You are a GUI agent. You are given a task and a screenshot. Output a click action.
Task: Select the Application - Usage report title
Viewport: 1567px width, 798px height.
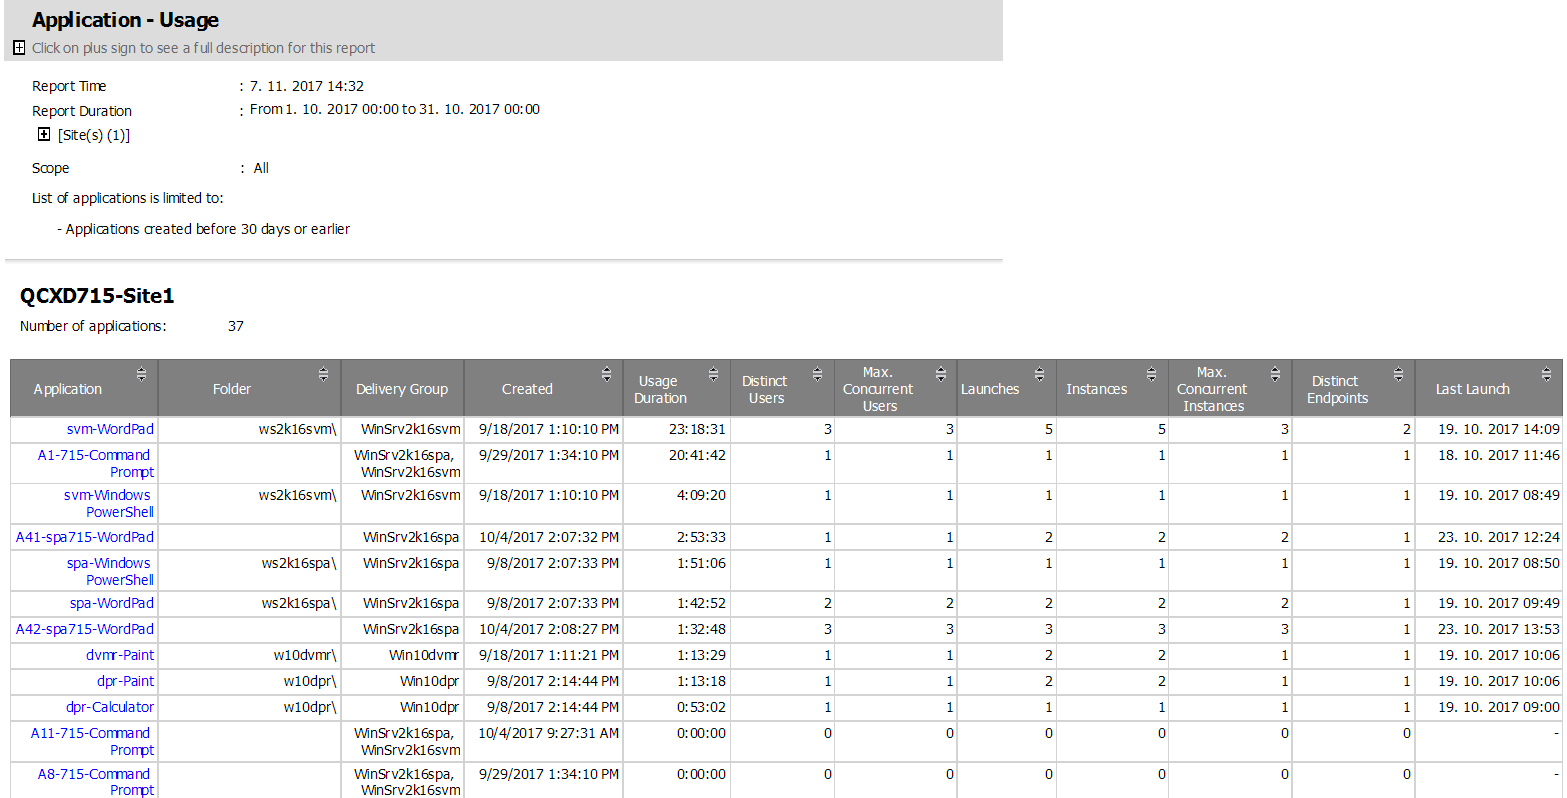click(x=125, y=20)
